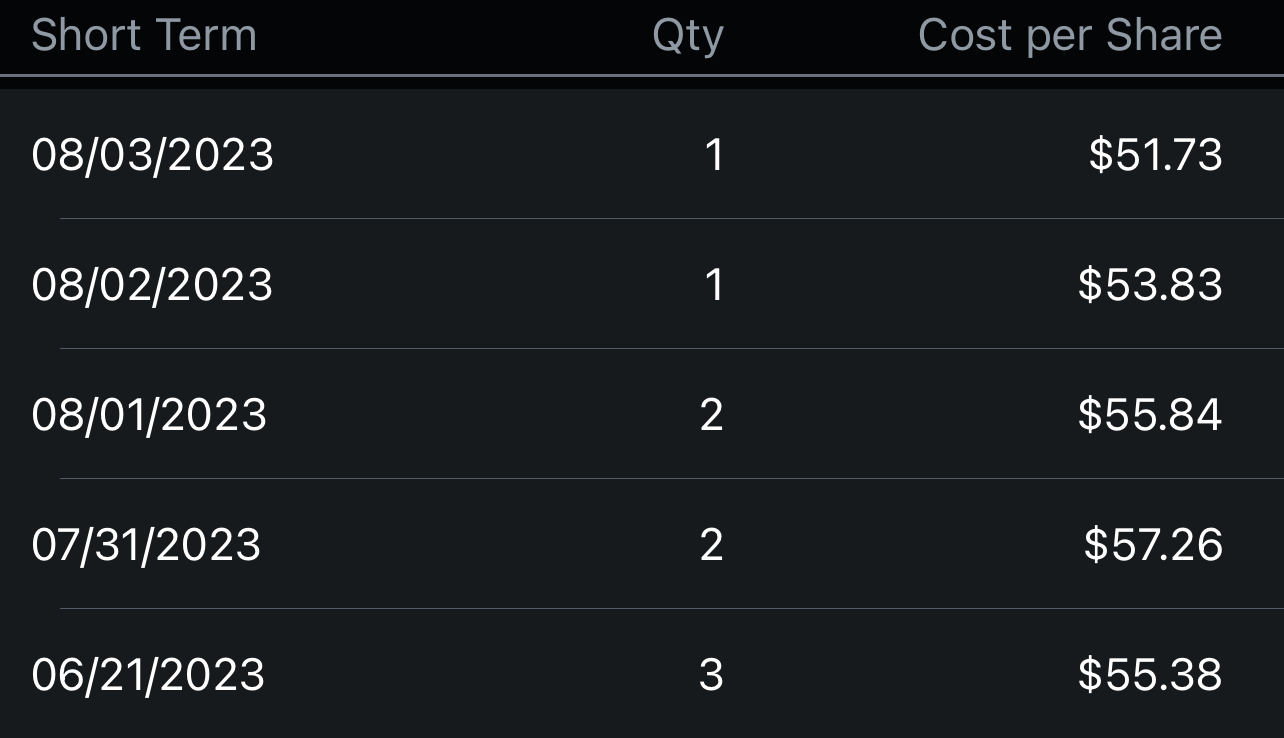The height and width of the screenshot is (738, 1284).
Task: Select the $55.84 cost per share value
Action: click(1150, 415)
